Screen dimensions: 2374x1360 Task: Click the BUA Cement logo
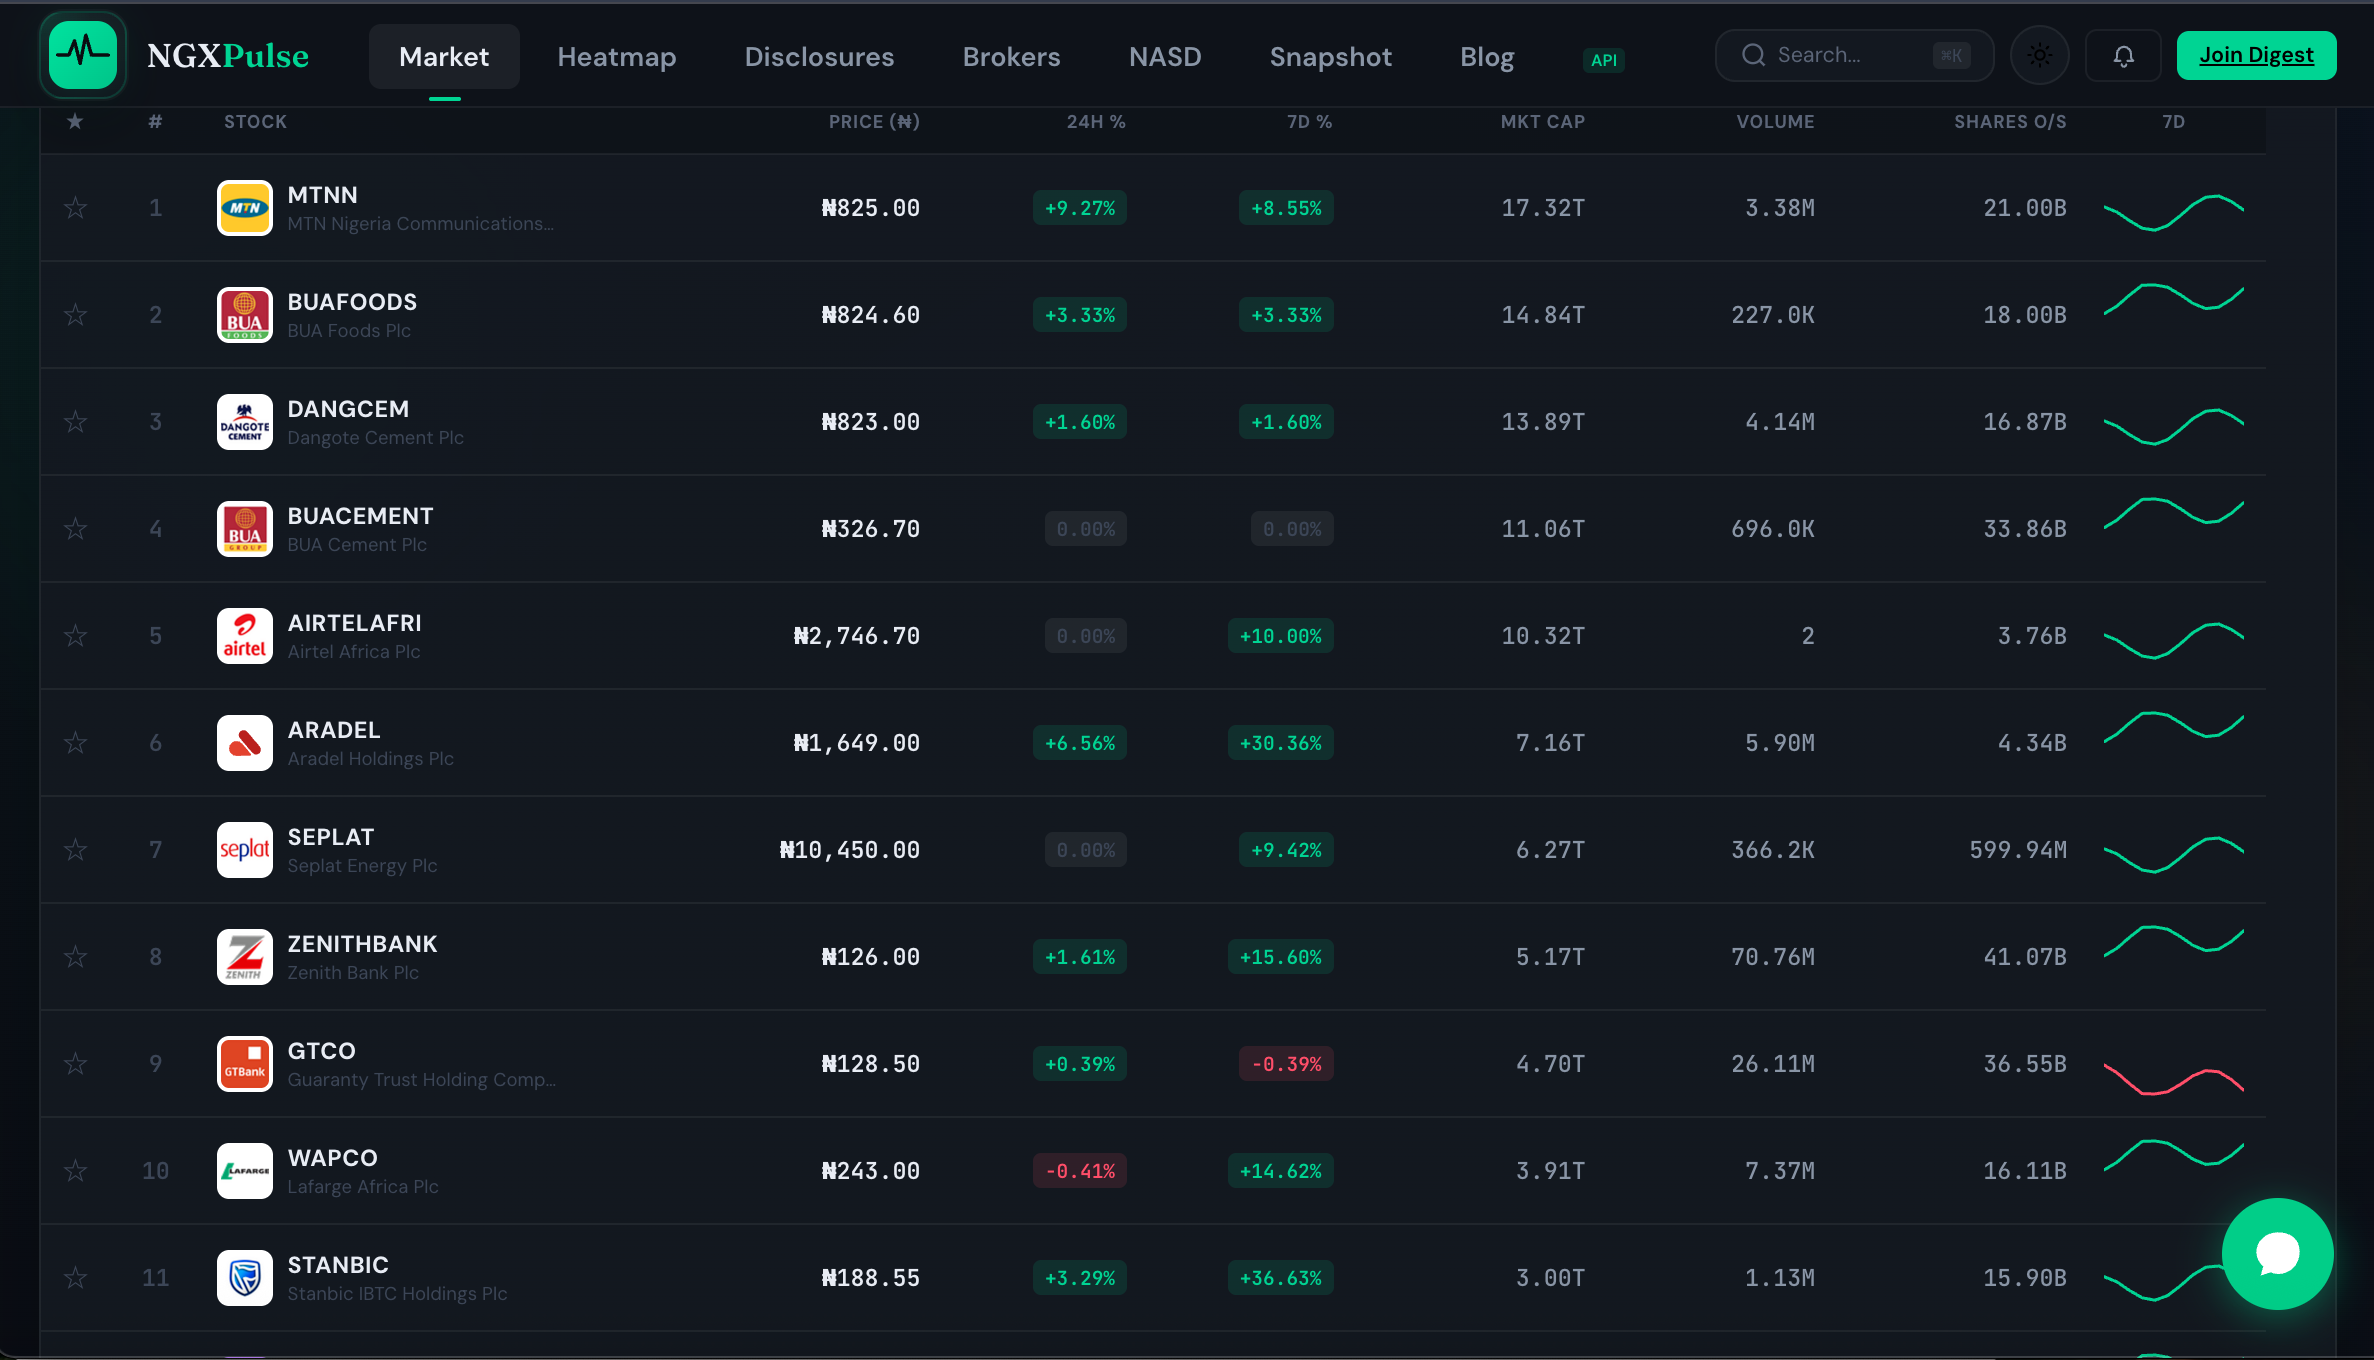(x=245, y=529)
